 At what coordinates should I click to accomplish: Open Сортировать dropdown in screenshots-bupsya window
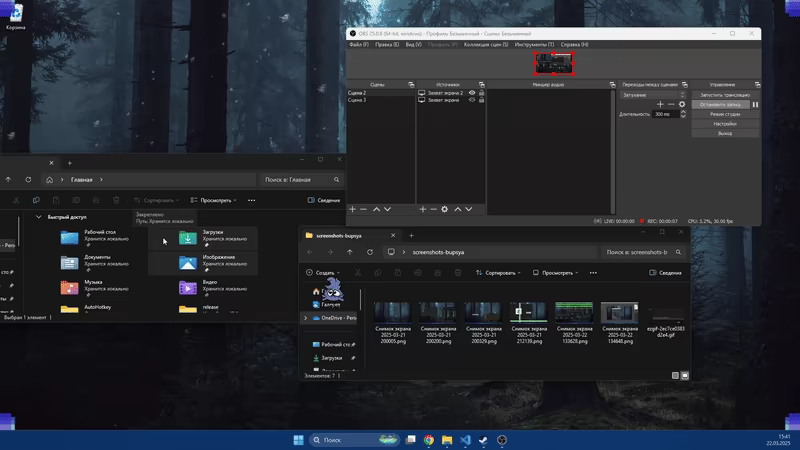pos(498,273)
